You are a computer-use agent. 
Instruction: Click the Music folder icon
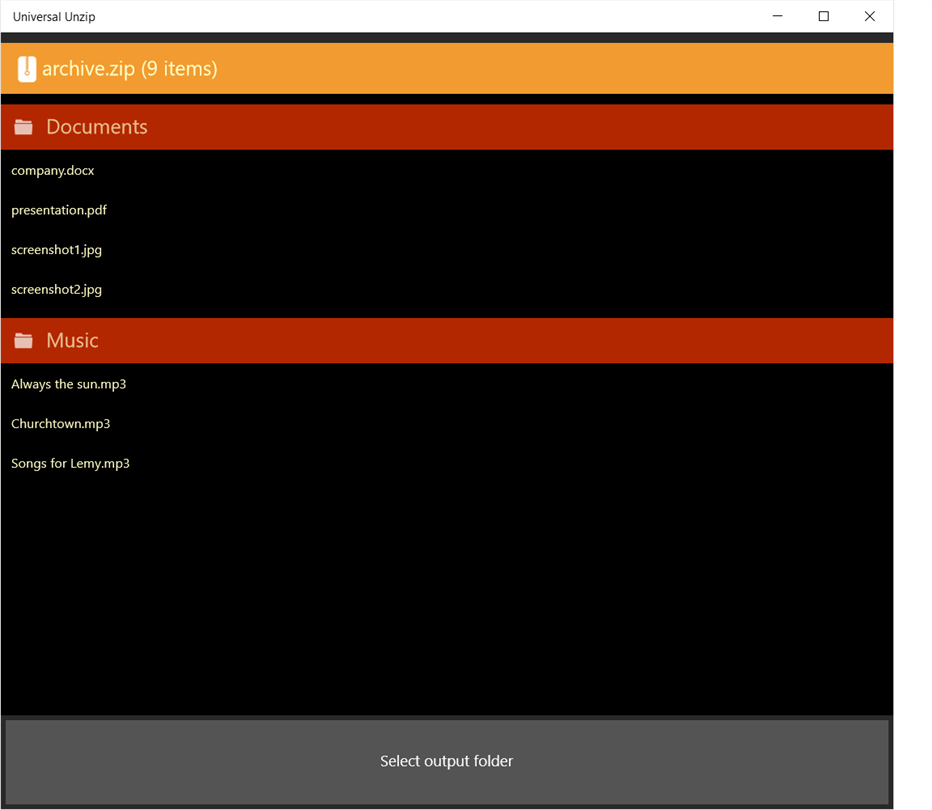click(x=23, y=340)
